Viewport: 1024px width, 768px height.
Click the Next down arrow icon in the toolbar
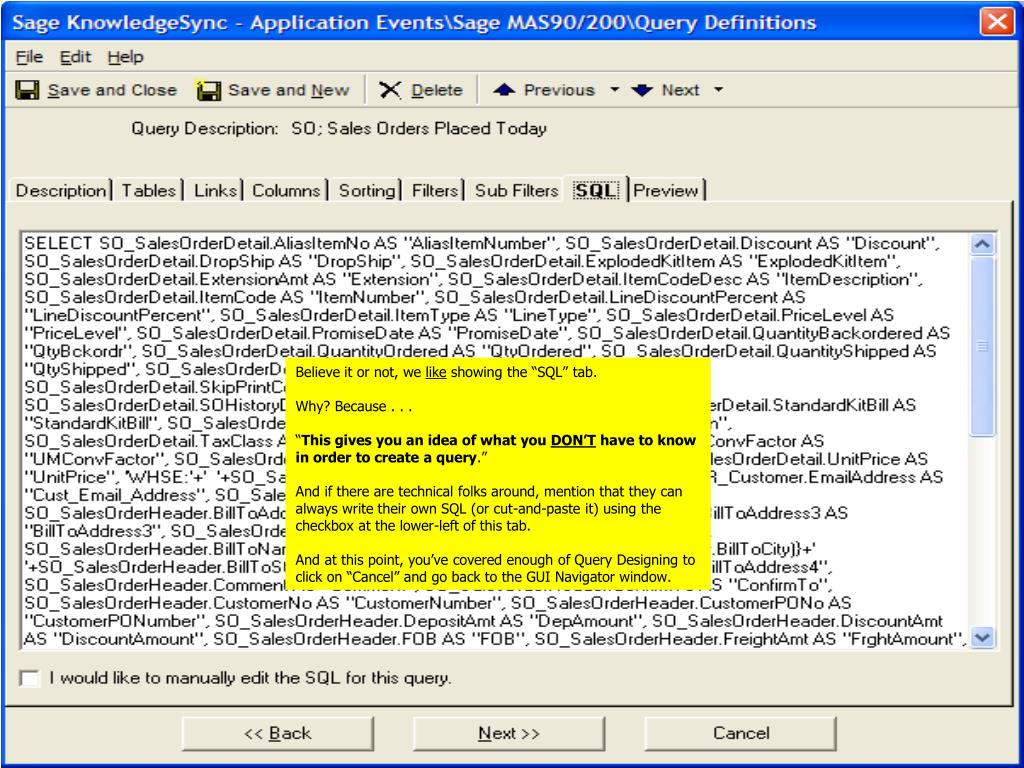coord(642,90)
